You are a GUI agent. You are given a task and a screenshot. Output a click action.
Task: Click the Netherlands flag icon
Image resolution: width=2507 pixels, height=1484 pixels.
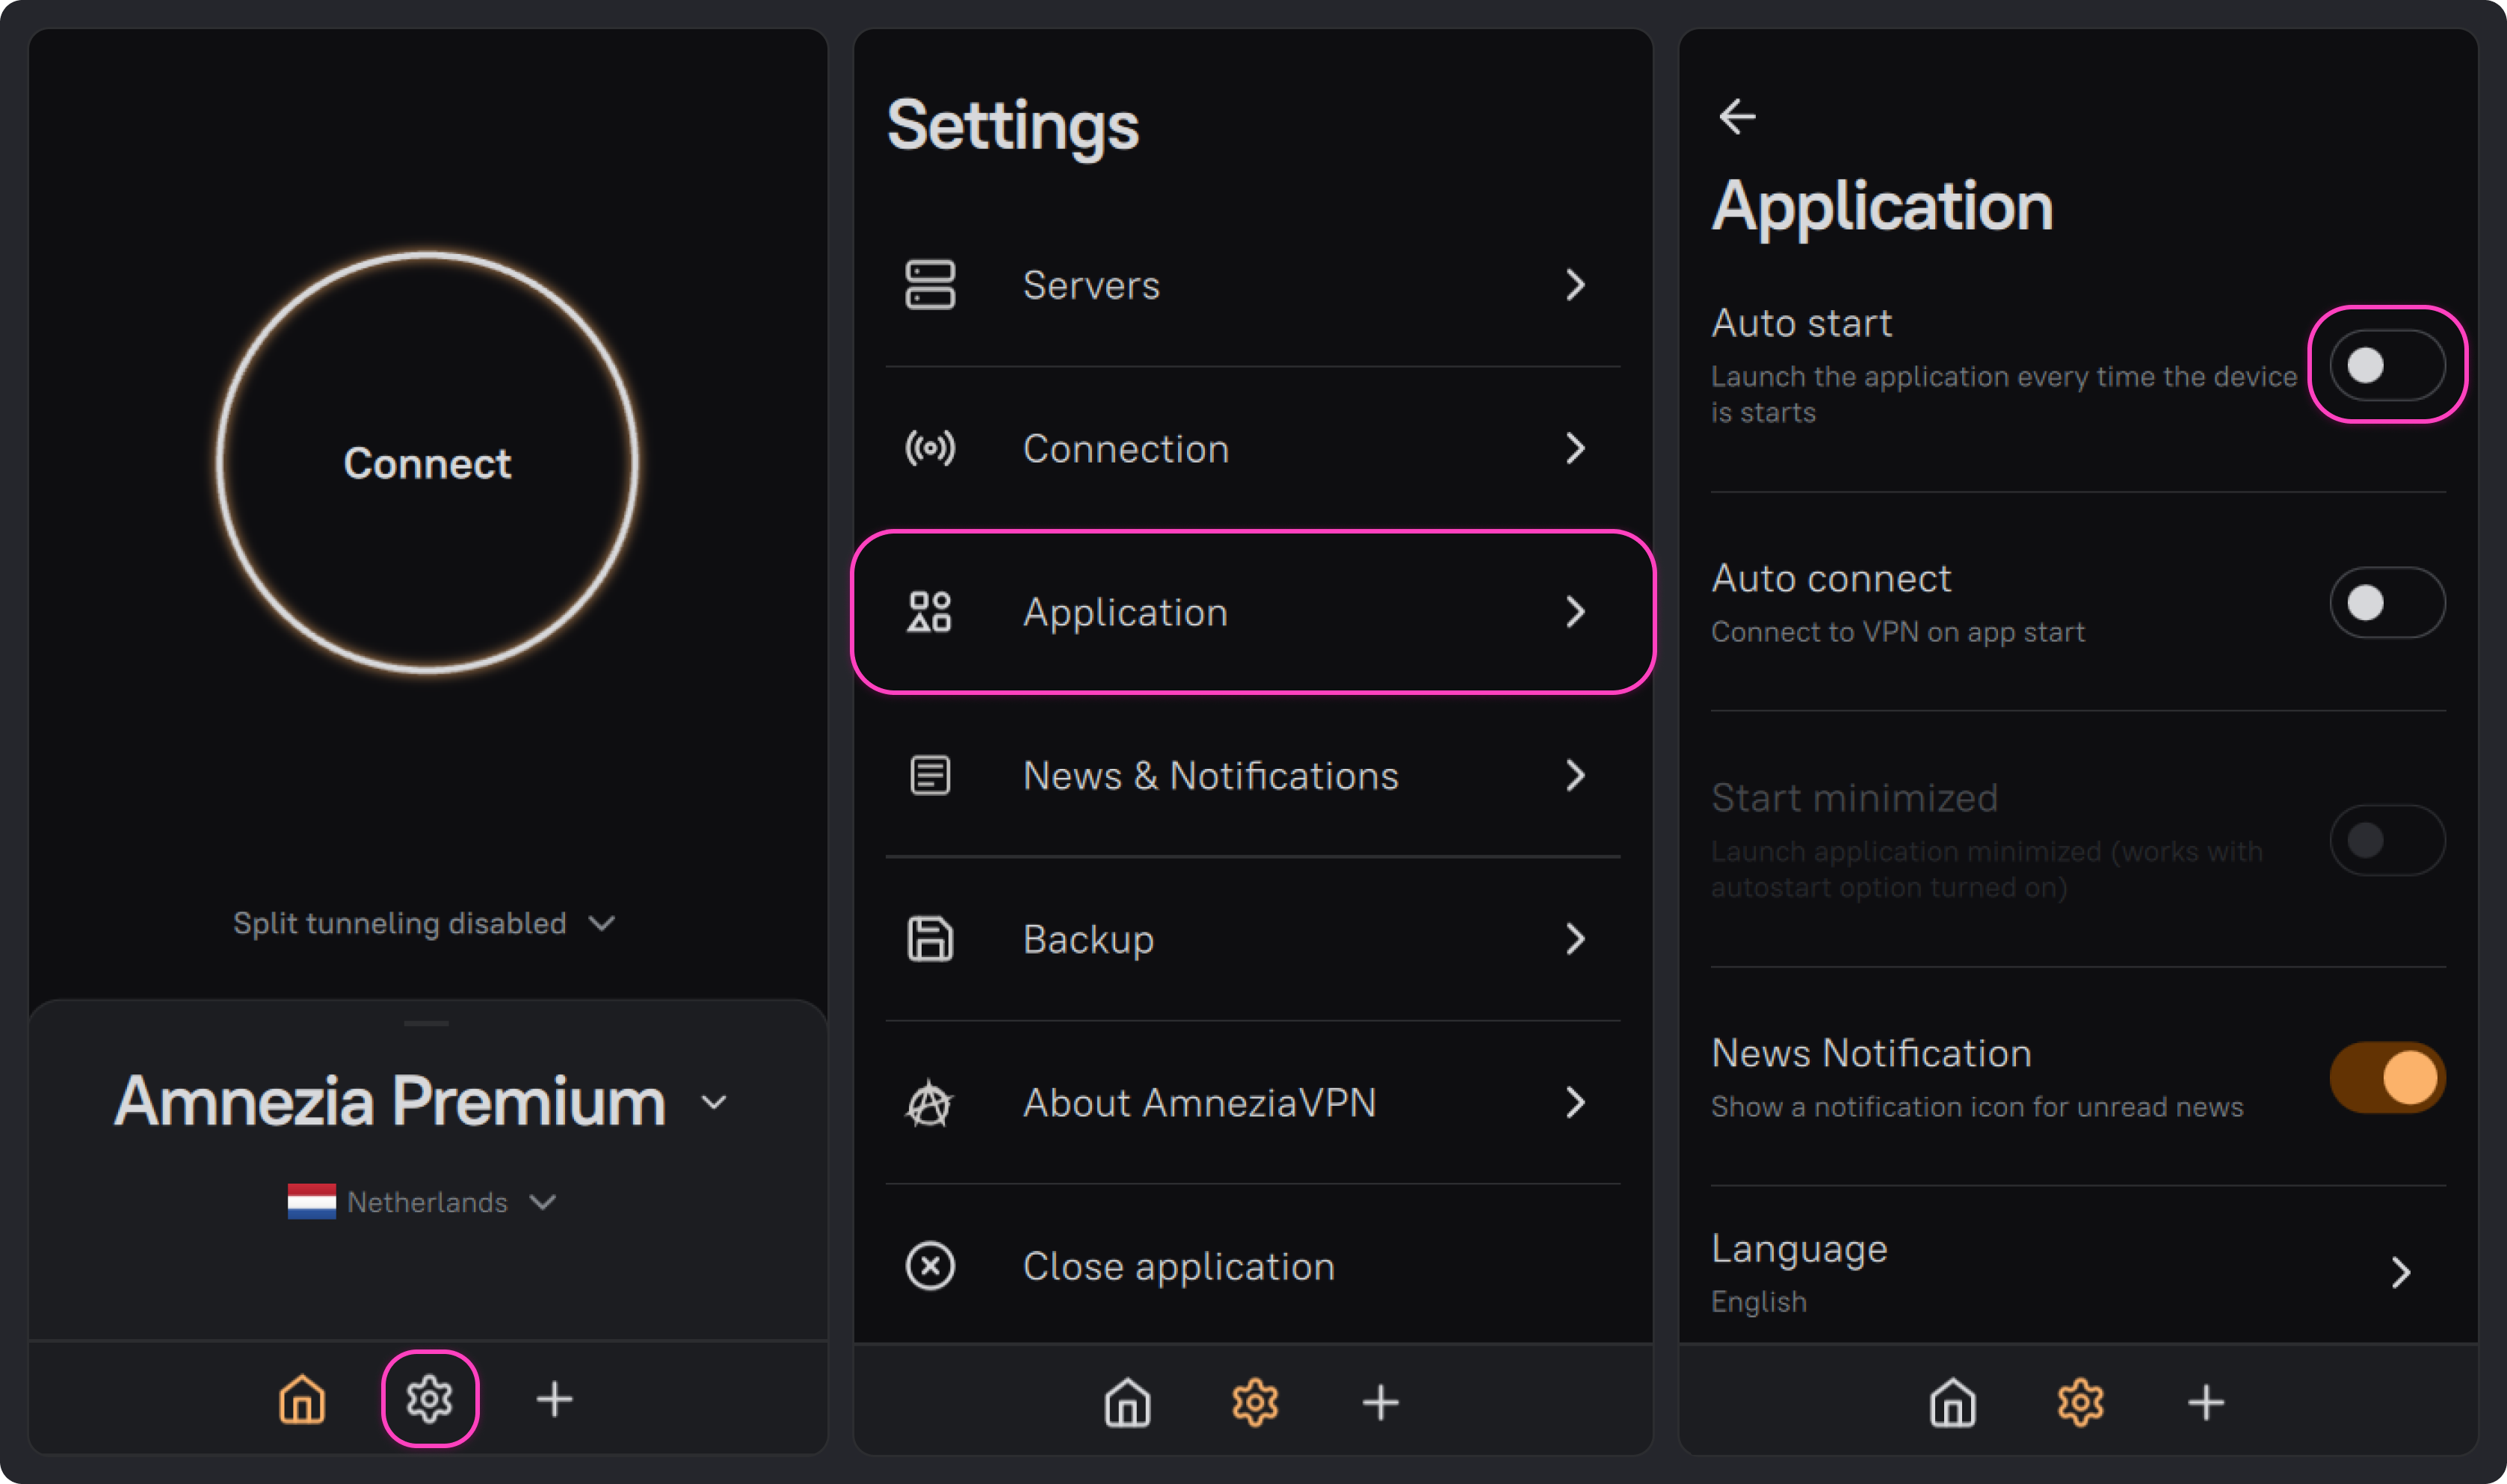[312, 1201]
